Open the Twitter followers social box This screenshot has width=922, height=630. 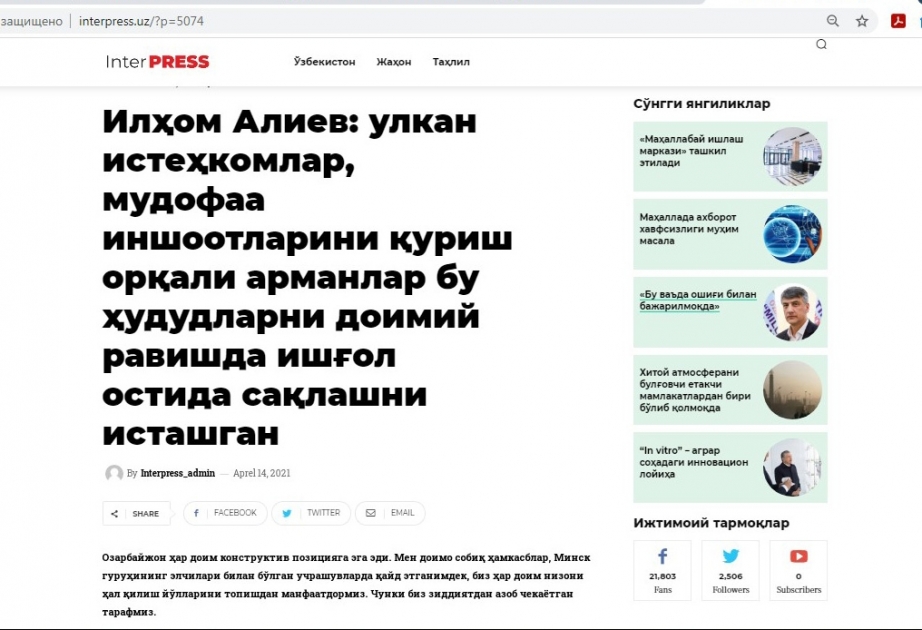(x=730, y=571)
